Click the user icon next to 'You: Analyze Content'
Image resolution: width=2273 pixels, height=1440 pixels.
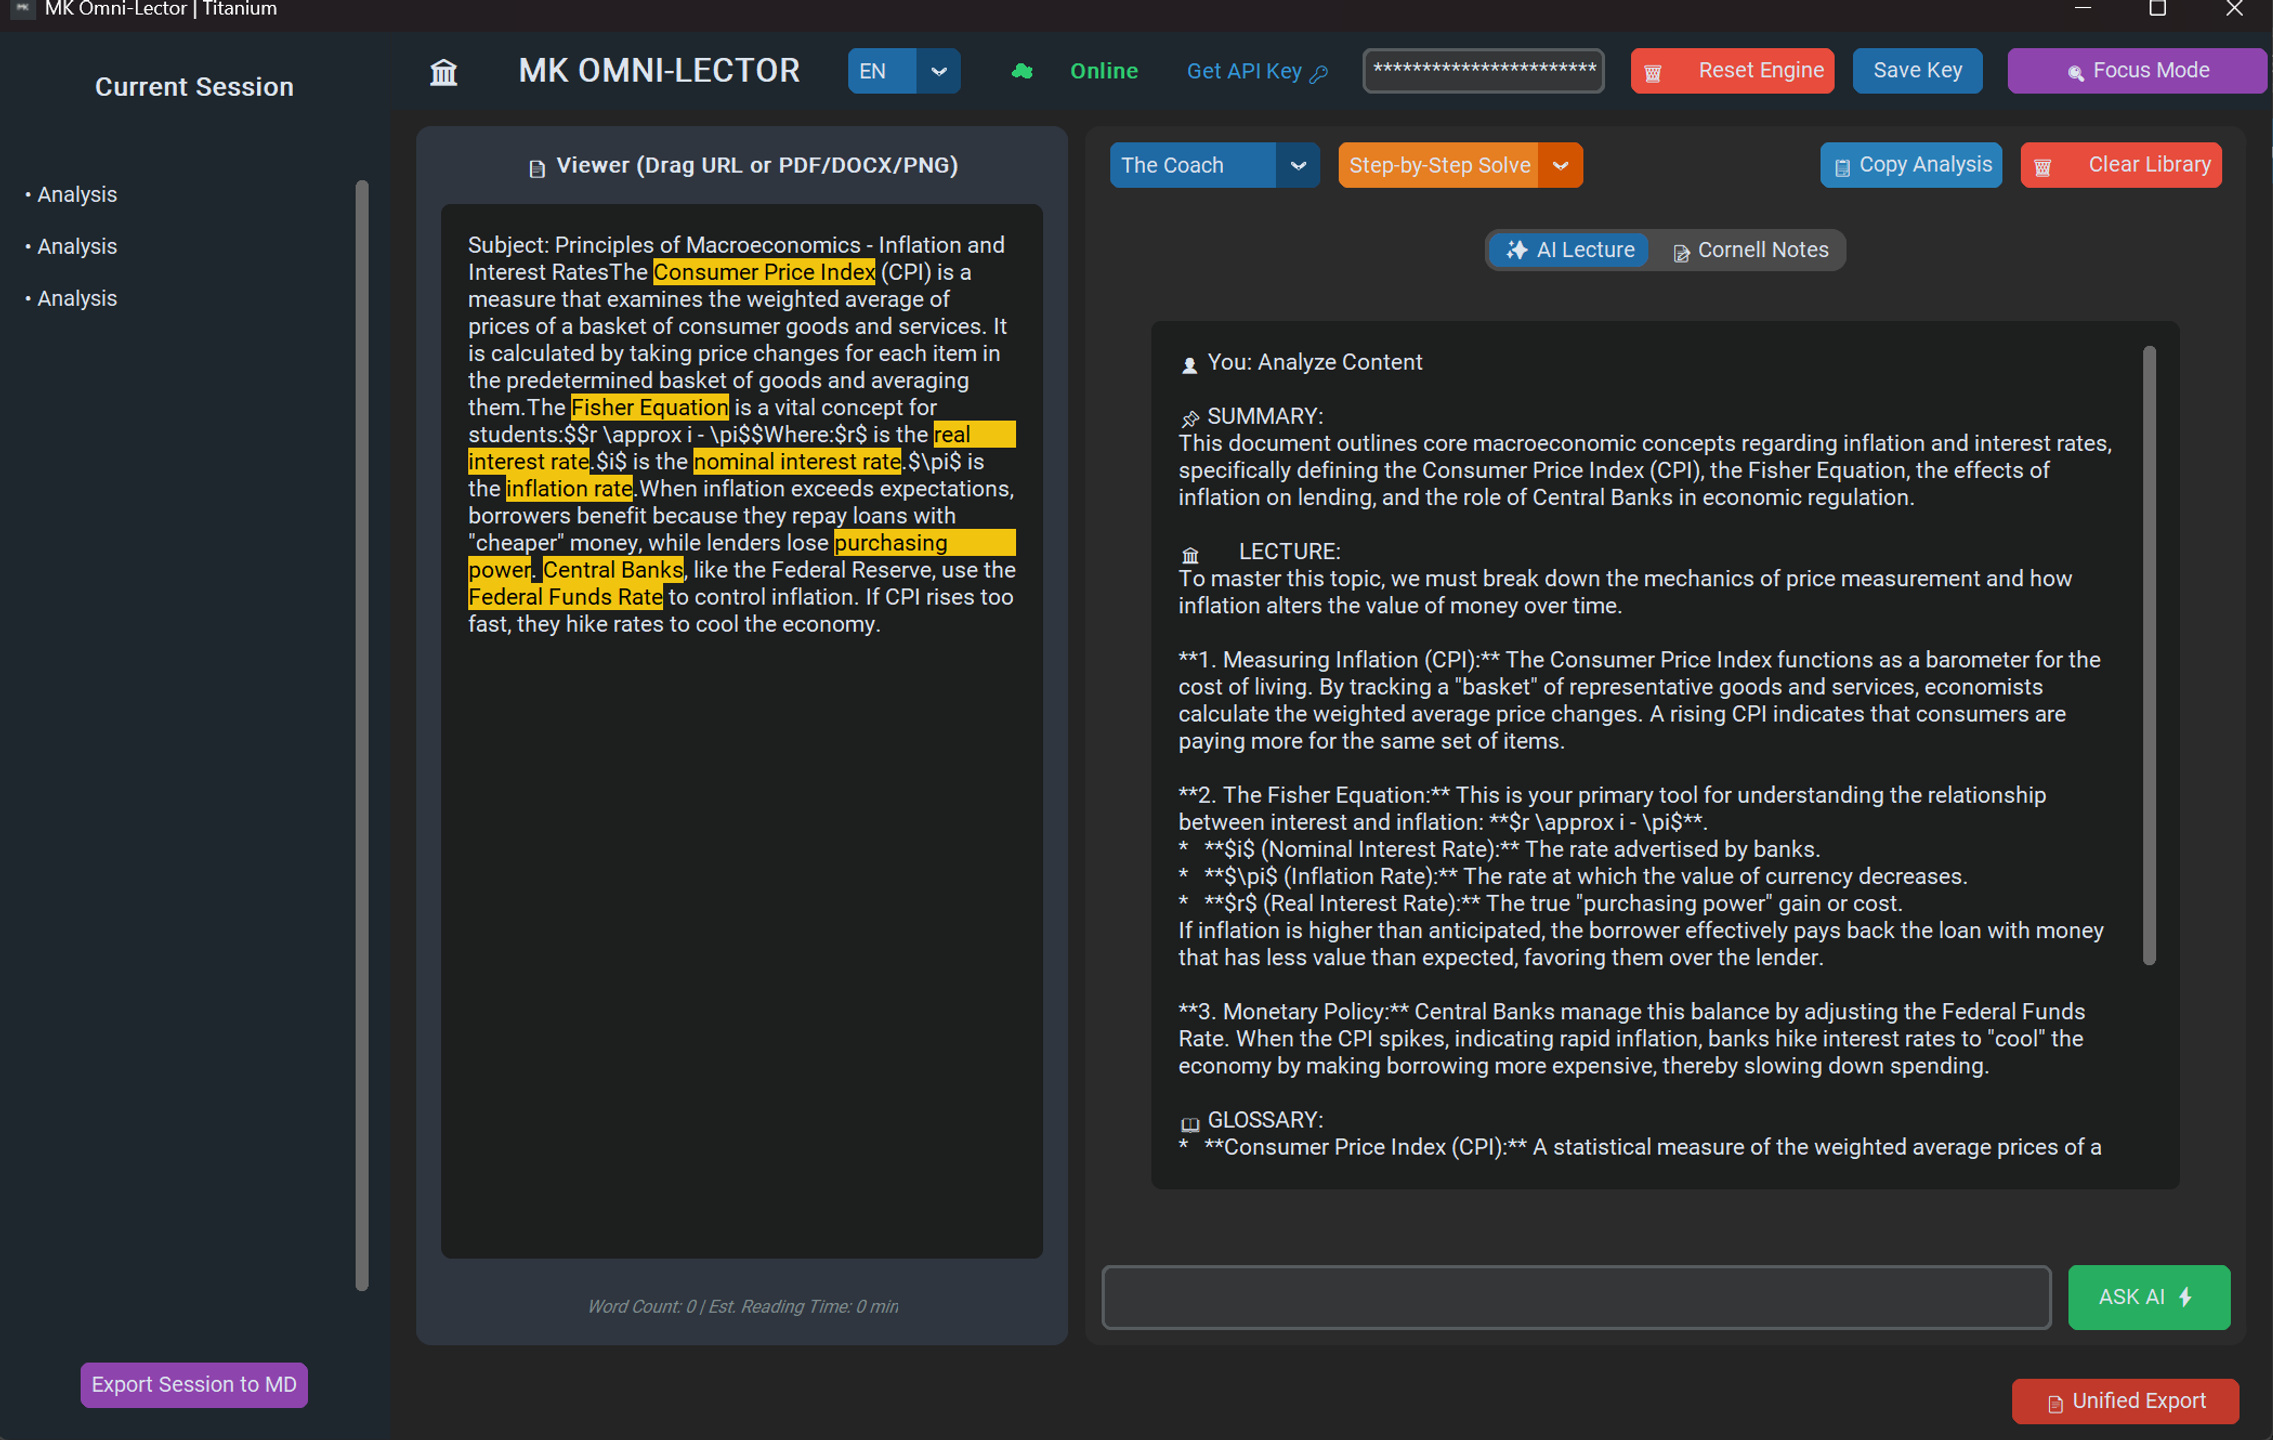(1189, 365)
